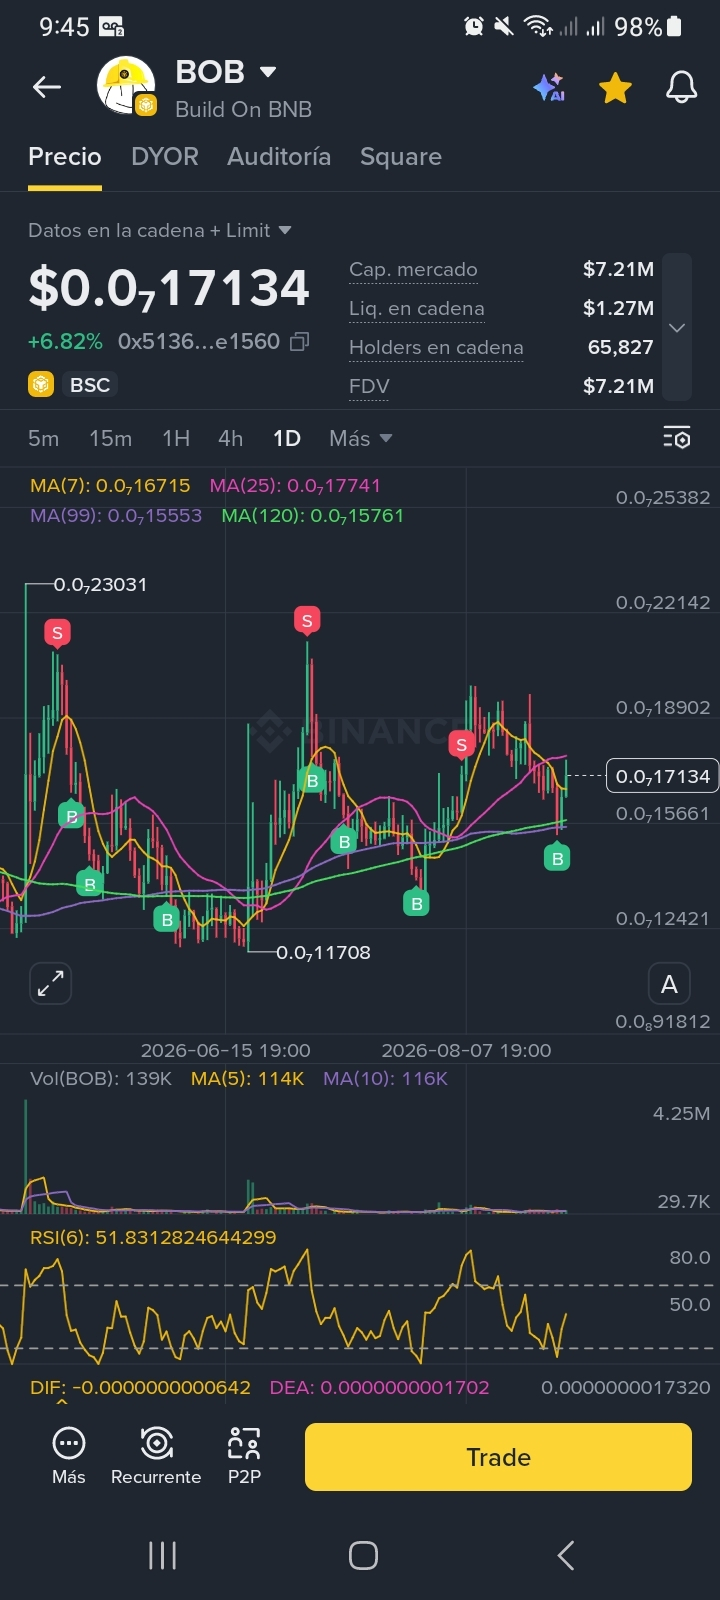Tap the MA(7) indicator value
The height and width of the screenshot is (1600, 720).
pos(110,486)
